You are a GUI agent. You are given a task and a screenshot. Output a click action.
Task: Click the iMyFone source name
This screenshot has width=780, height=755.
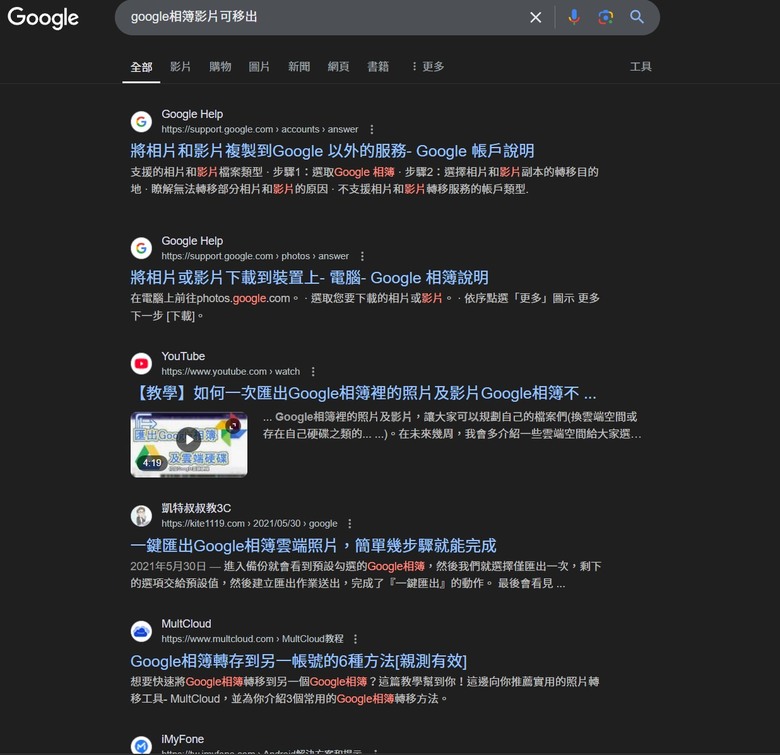183,739
